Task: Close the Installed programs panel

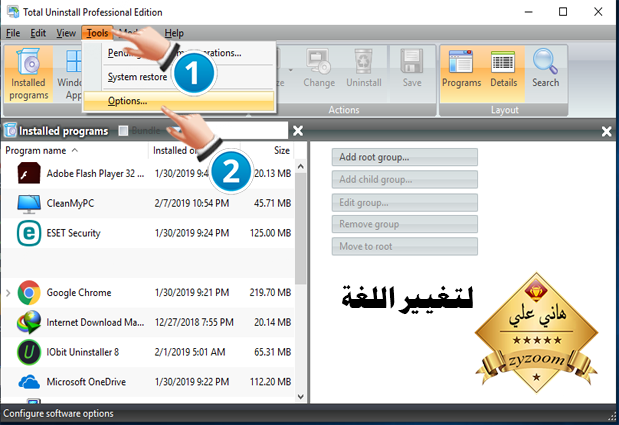Action: [x=298, y=131]
